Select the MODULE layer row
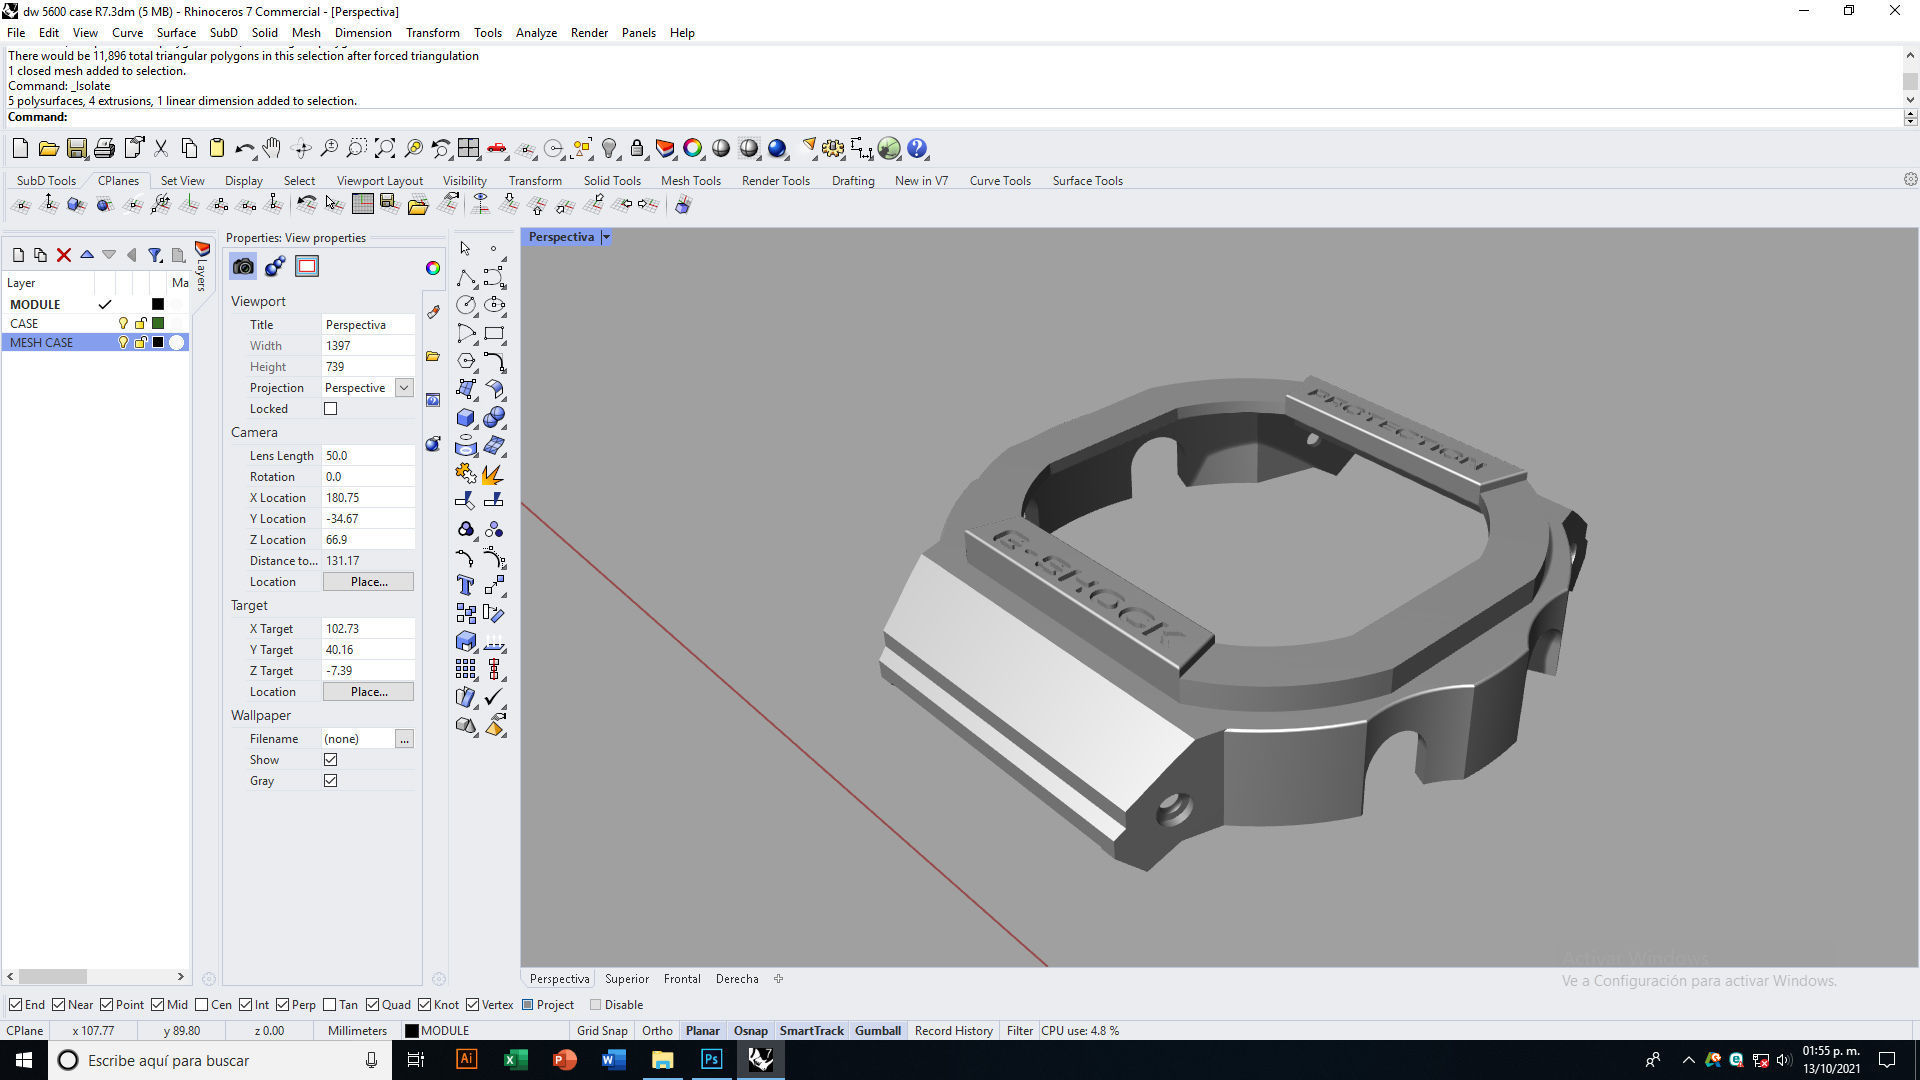This screenshot has width=1920, height=1080. [x=96, y=305]
